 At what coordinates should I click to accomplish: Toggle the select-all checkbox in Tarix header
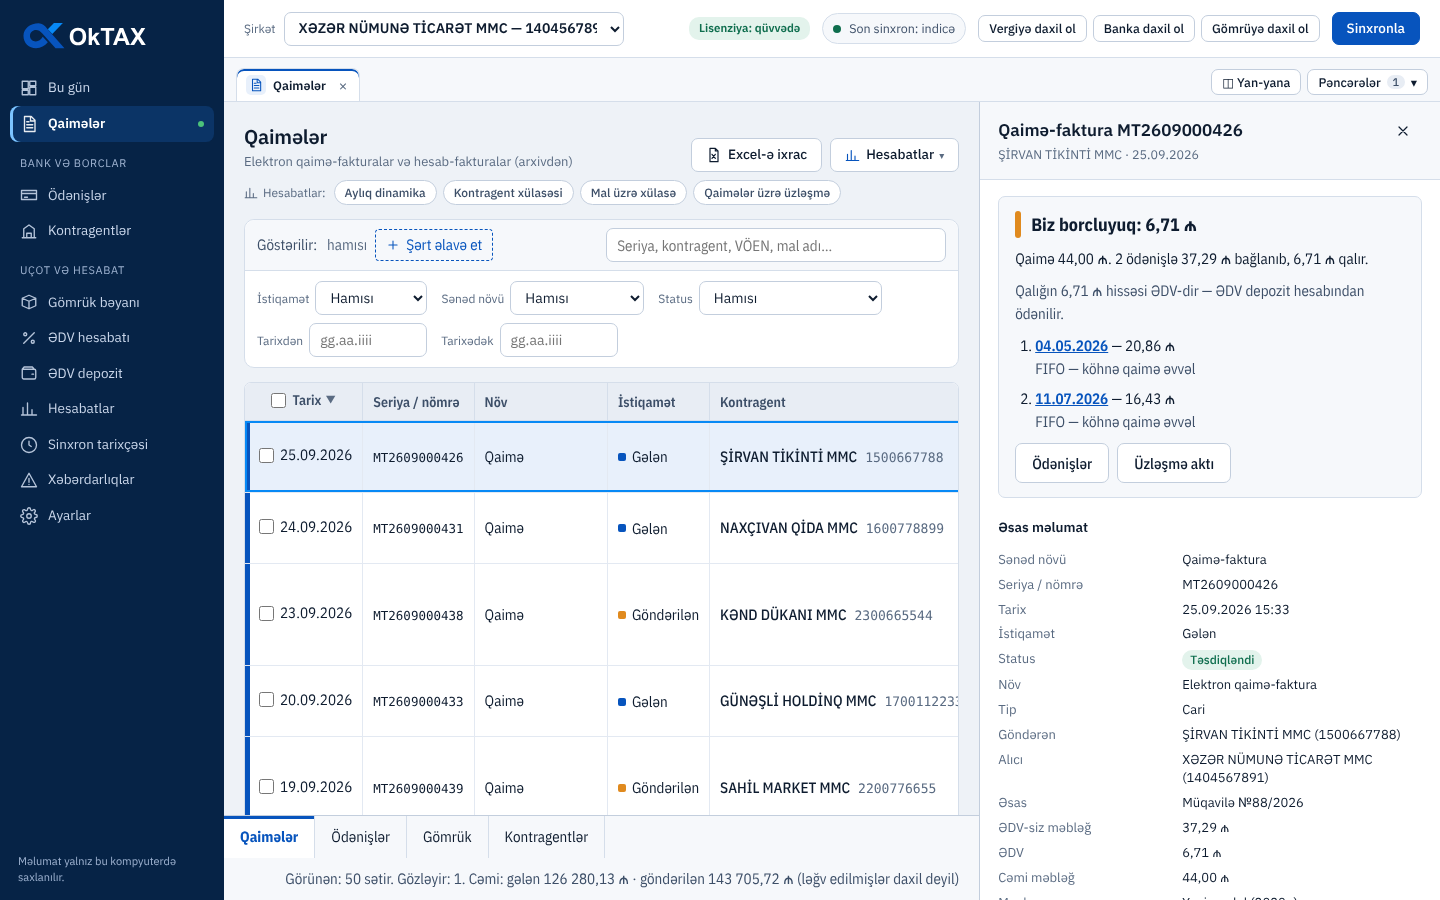coord(279,400)
